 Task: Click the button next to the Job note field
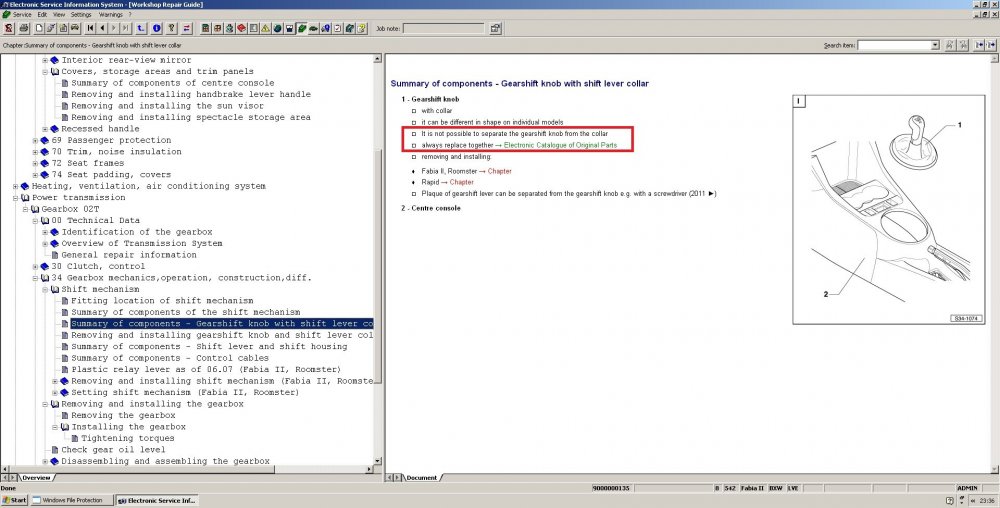[x=496, y=28]
